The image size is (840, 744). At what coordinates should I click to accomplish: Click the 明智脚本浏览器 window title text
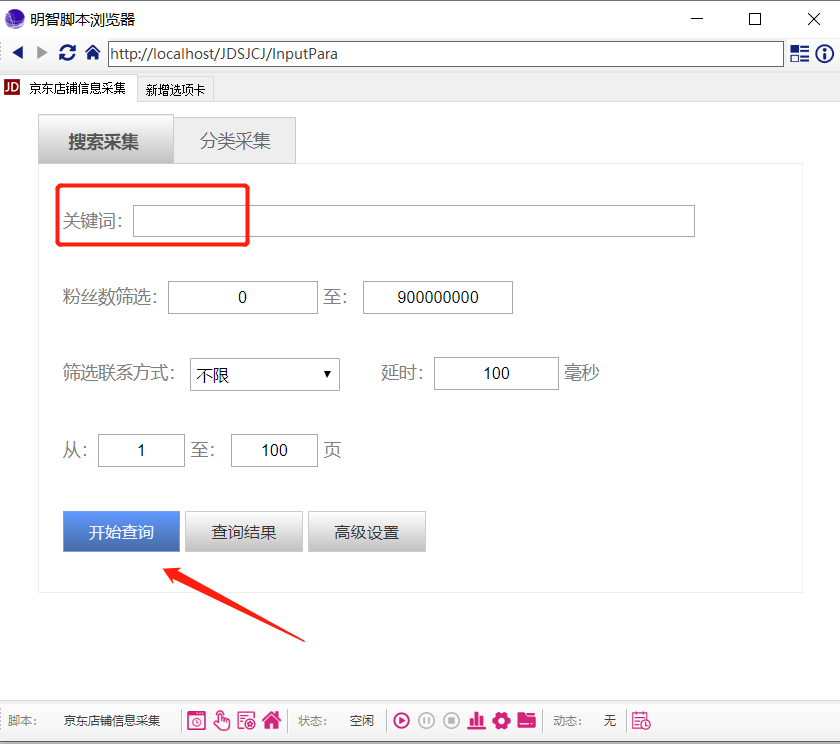tap(82, 20)
